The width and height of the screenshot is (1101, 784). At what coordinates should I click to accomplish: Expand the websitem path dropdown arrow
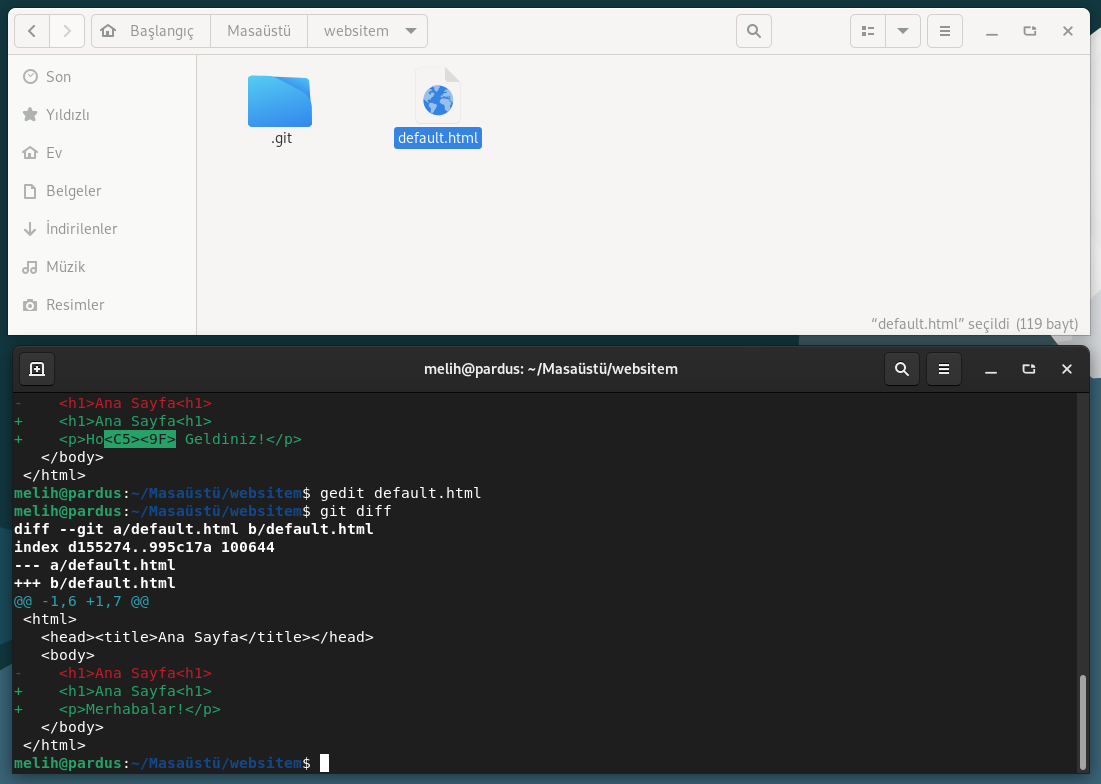[x=411, y=31]
